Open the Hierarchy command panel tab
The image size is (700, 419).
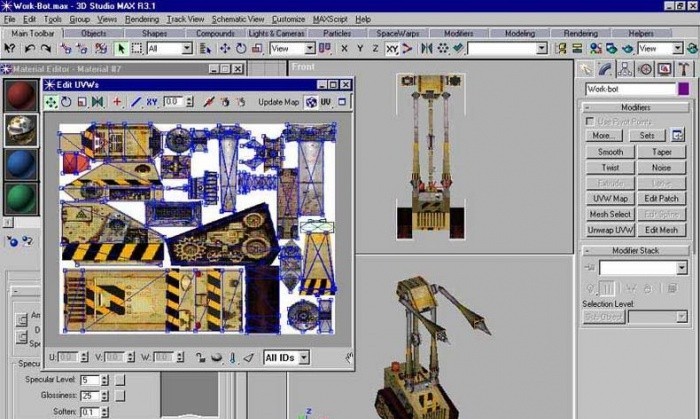pos(625,69)
